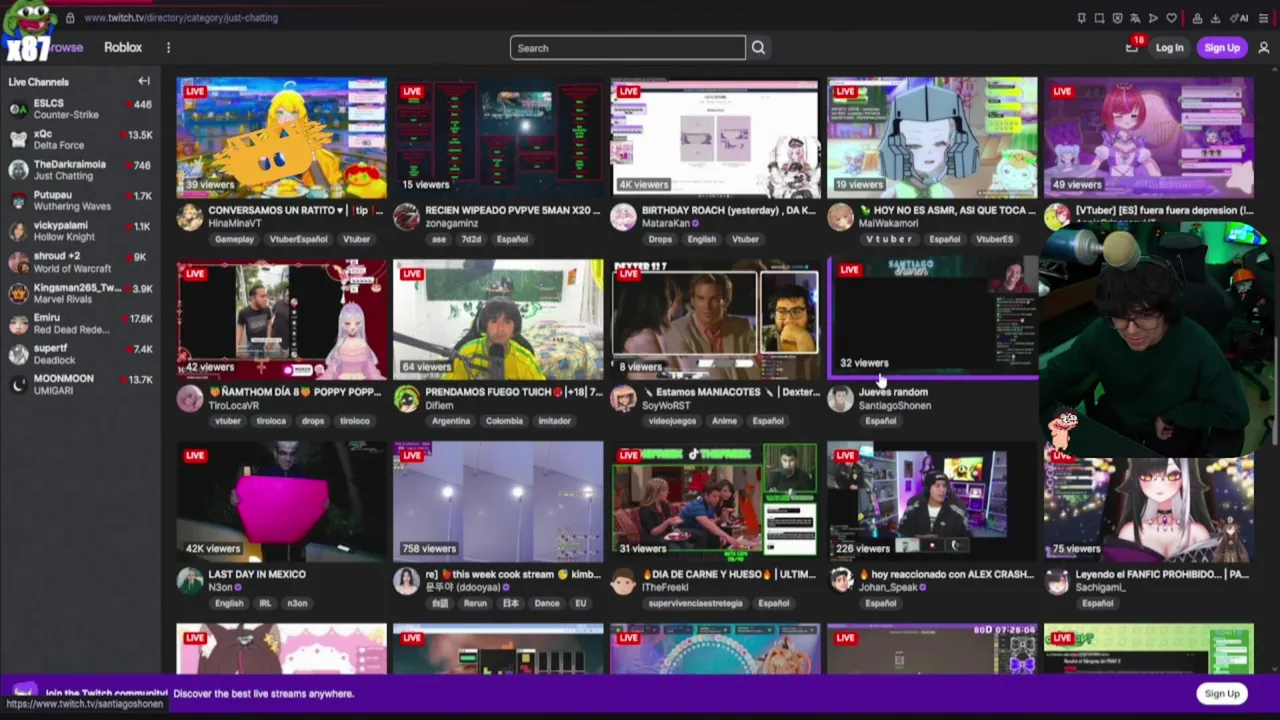Open supertf Deadlock channel
Viewport: 1280px width, 720px height.
pos(80,354)
